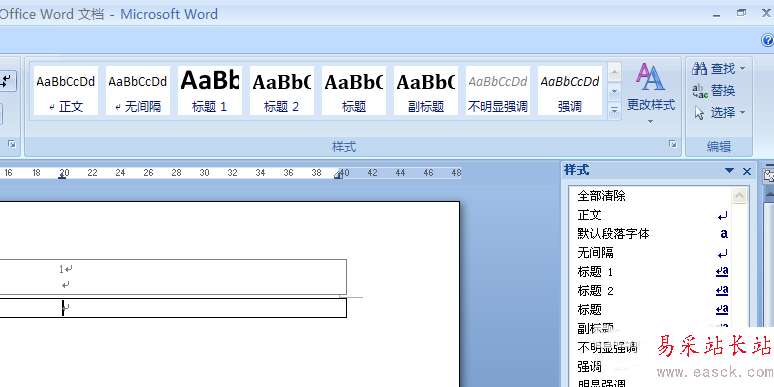Apply the 标题 gallery style
The width and height of the screenshot is (774, 387).
coord(354,90)
